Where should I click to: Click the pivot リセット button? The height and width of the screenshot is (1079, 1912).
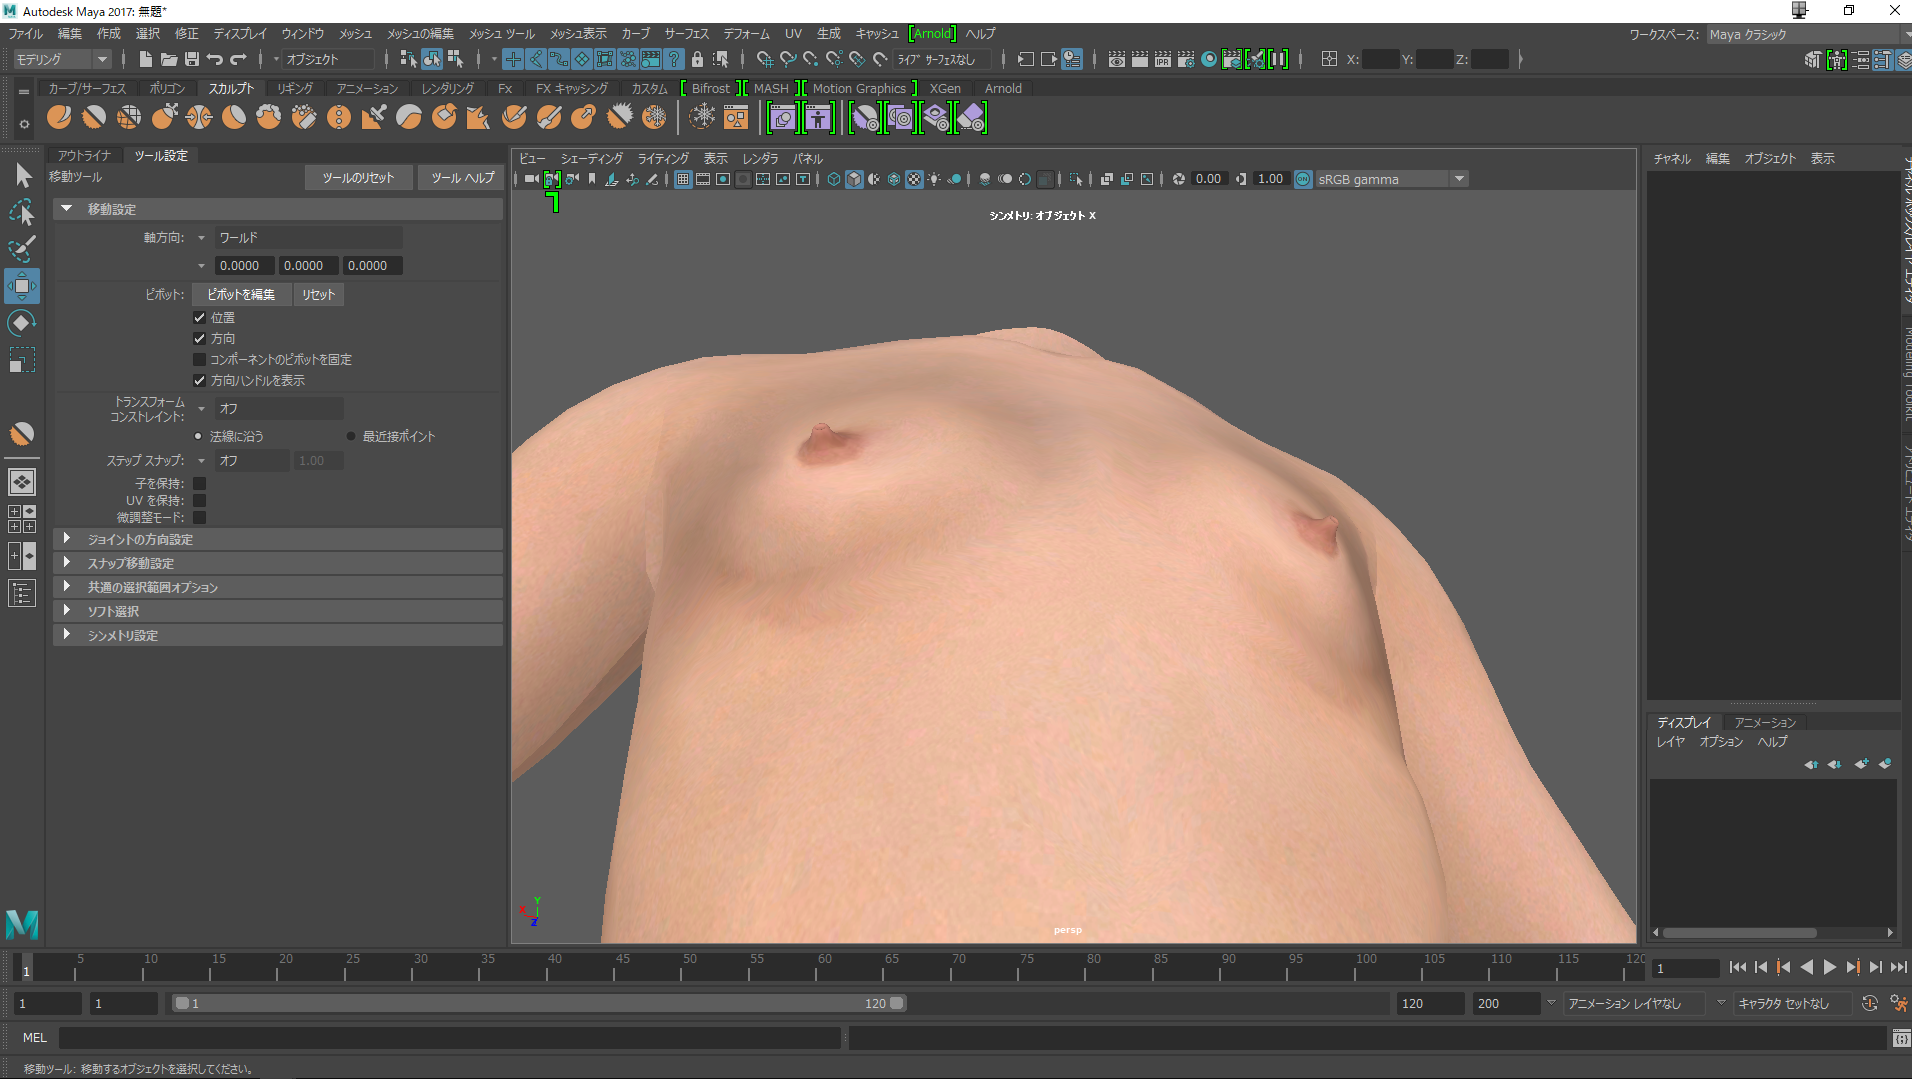tap(319, 295)
